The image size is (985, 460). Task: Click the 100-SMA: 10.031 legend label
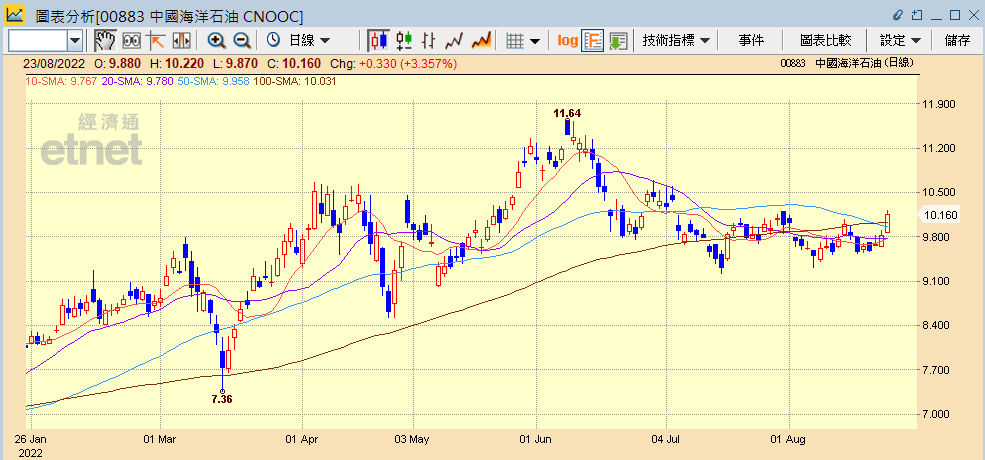[x=293, y=80]
